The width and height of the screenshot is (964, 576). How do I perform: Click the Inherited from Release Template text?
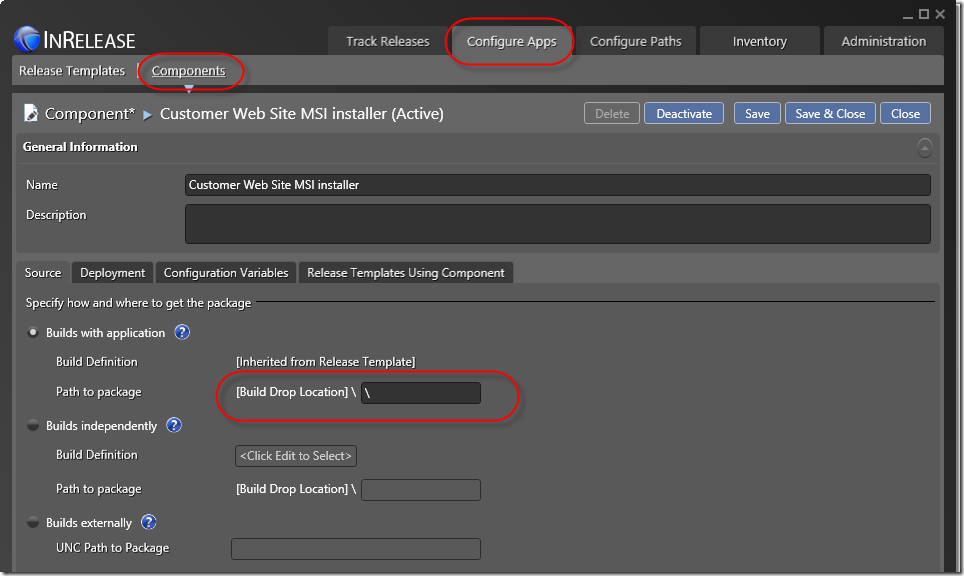coord(326,361)
